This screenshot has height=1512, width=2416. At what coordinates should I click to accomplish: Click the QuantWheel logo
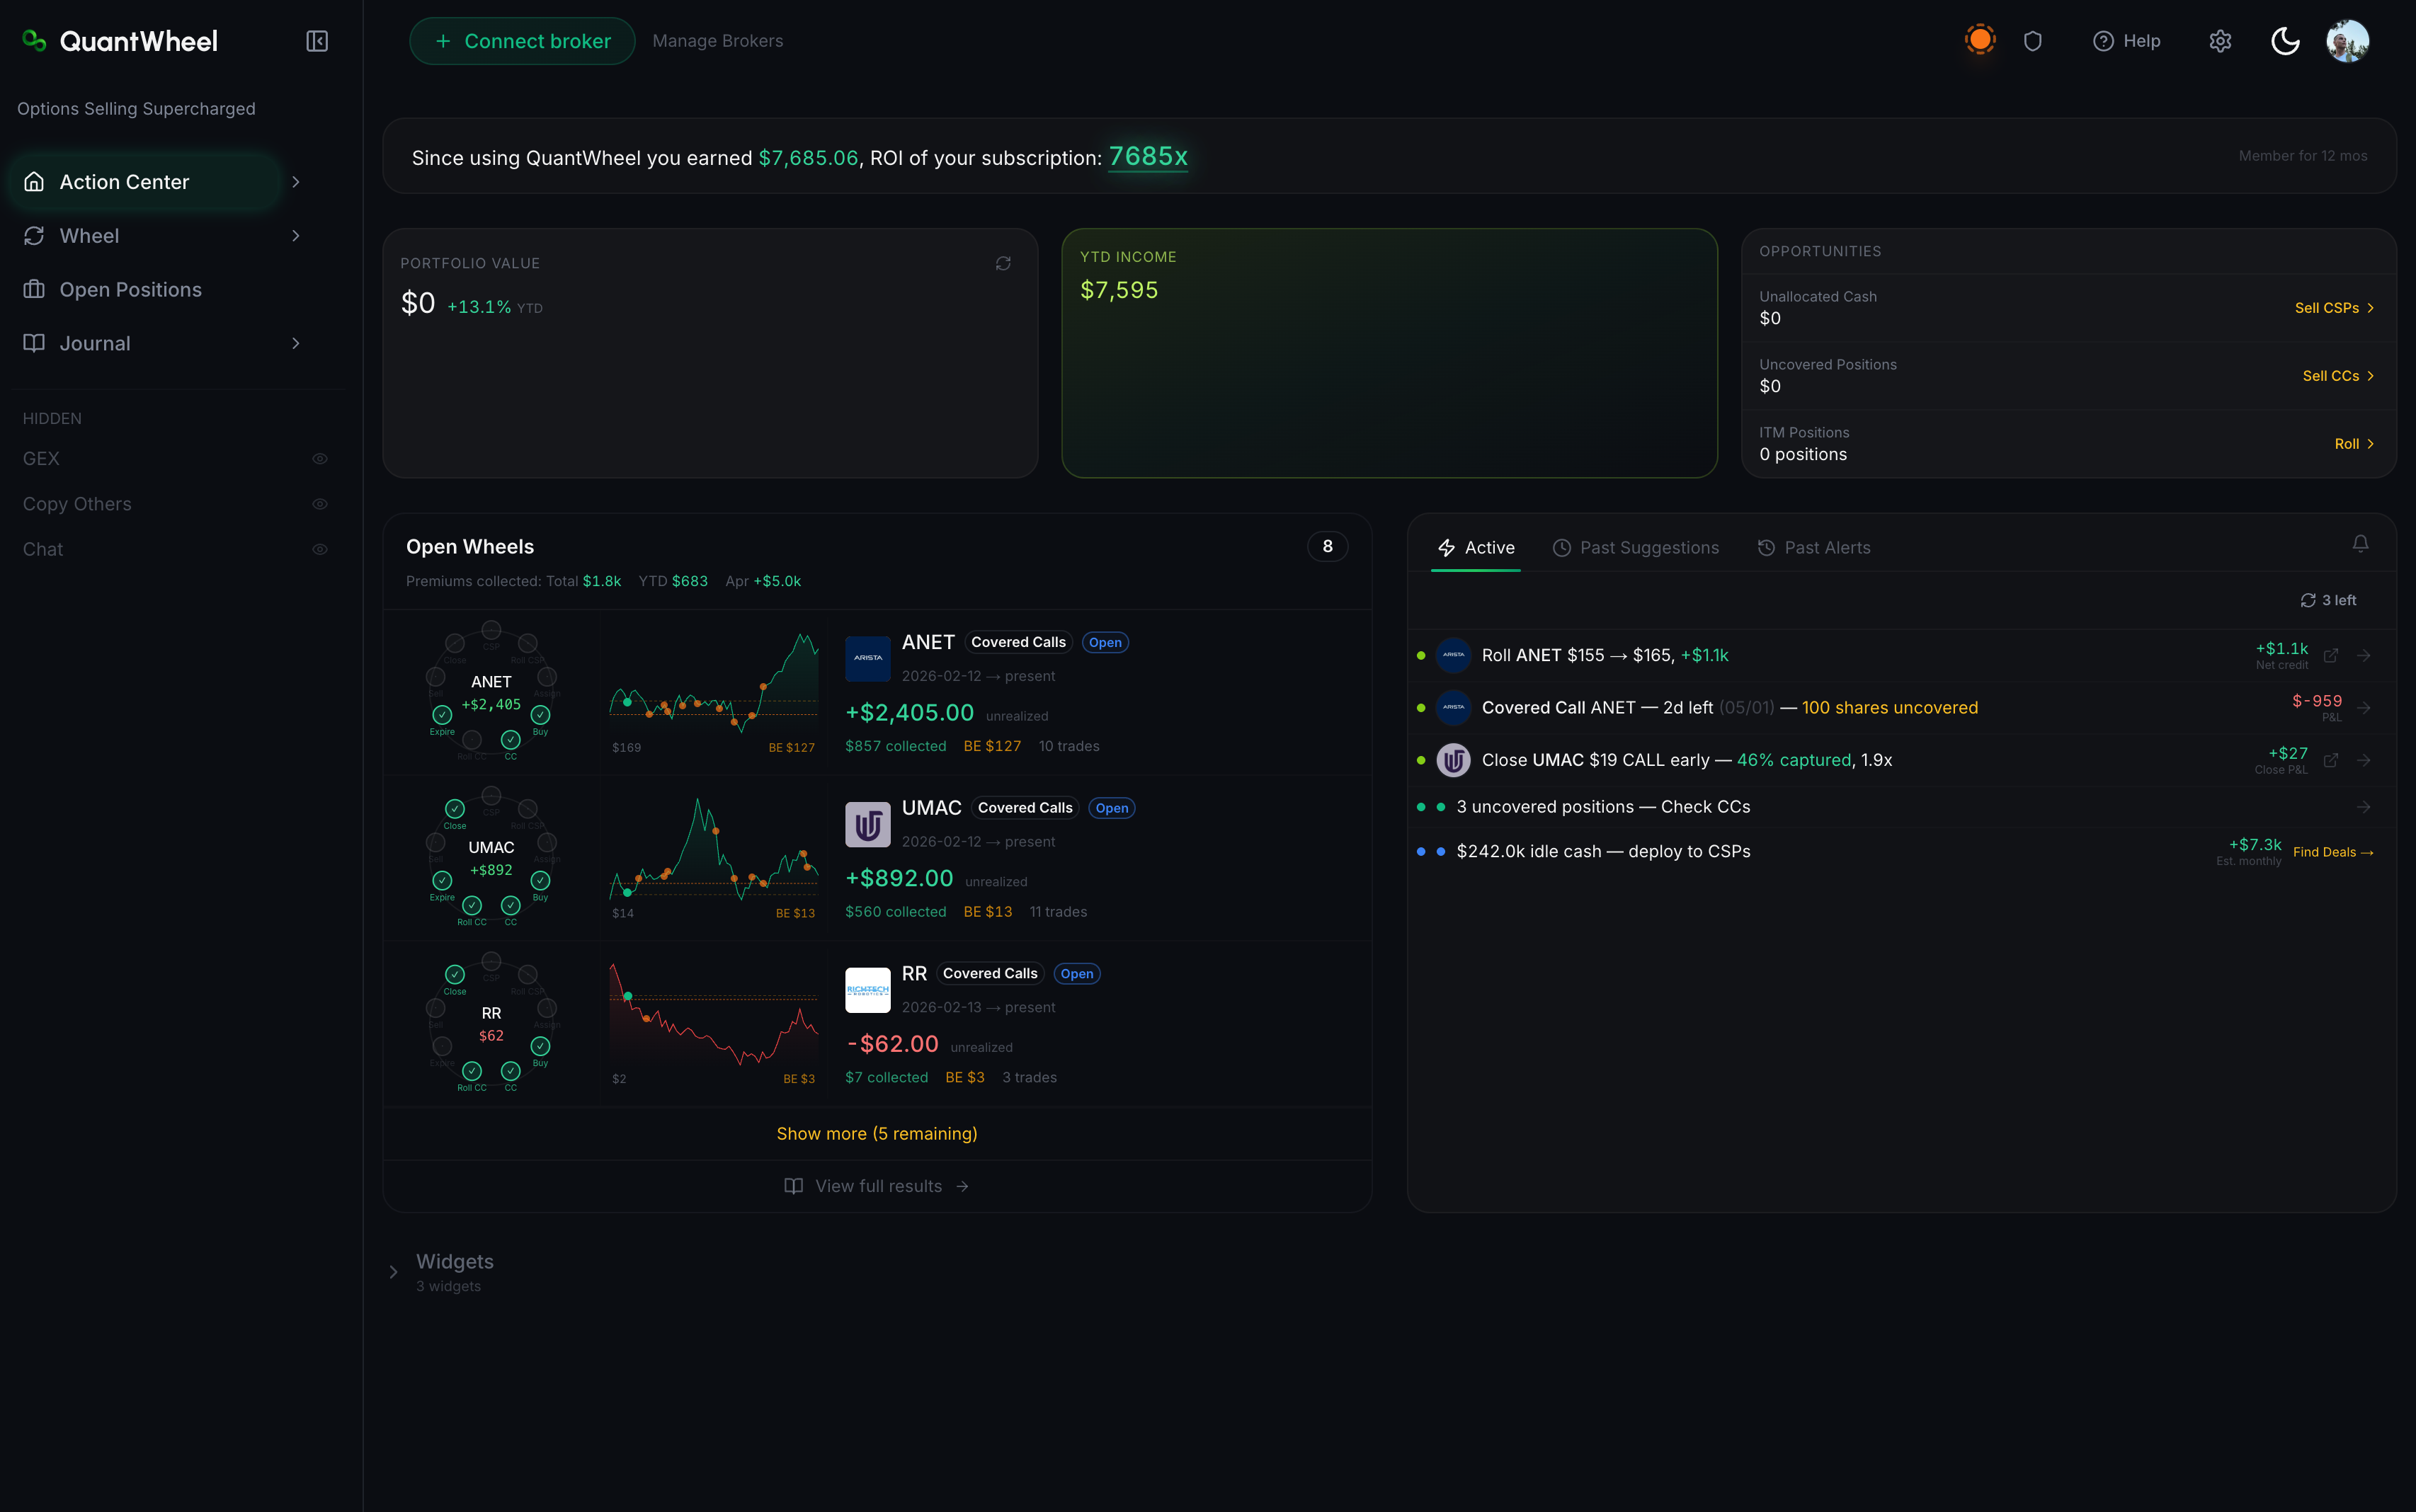point(120,41)
